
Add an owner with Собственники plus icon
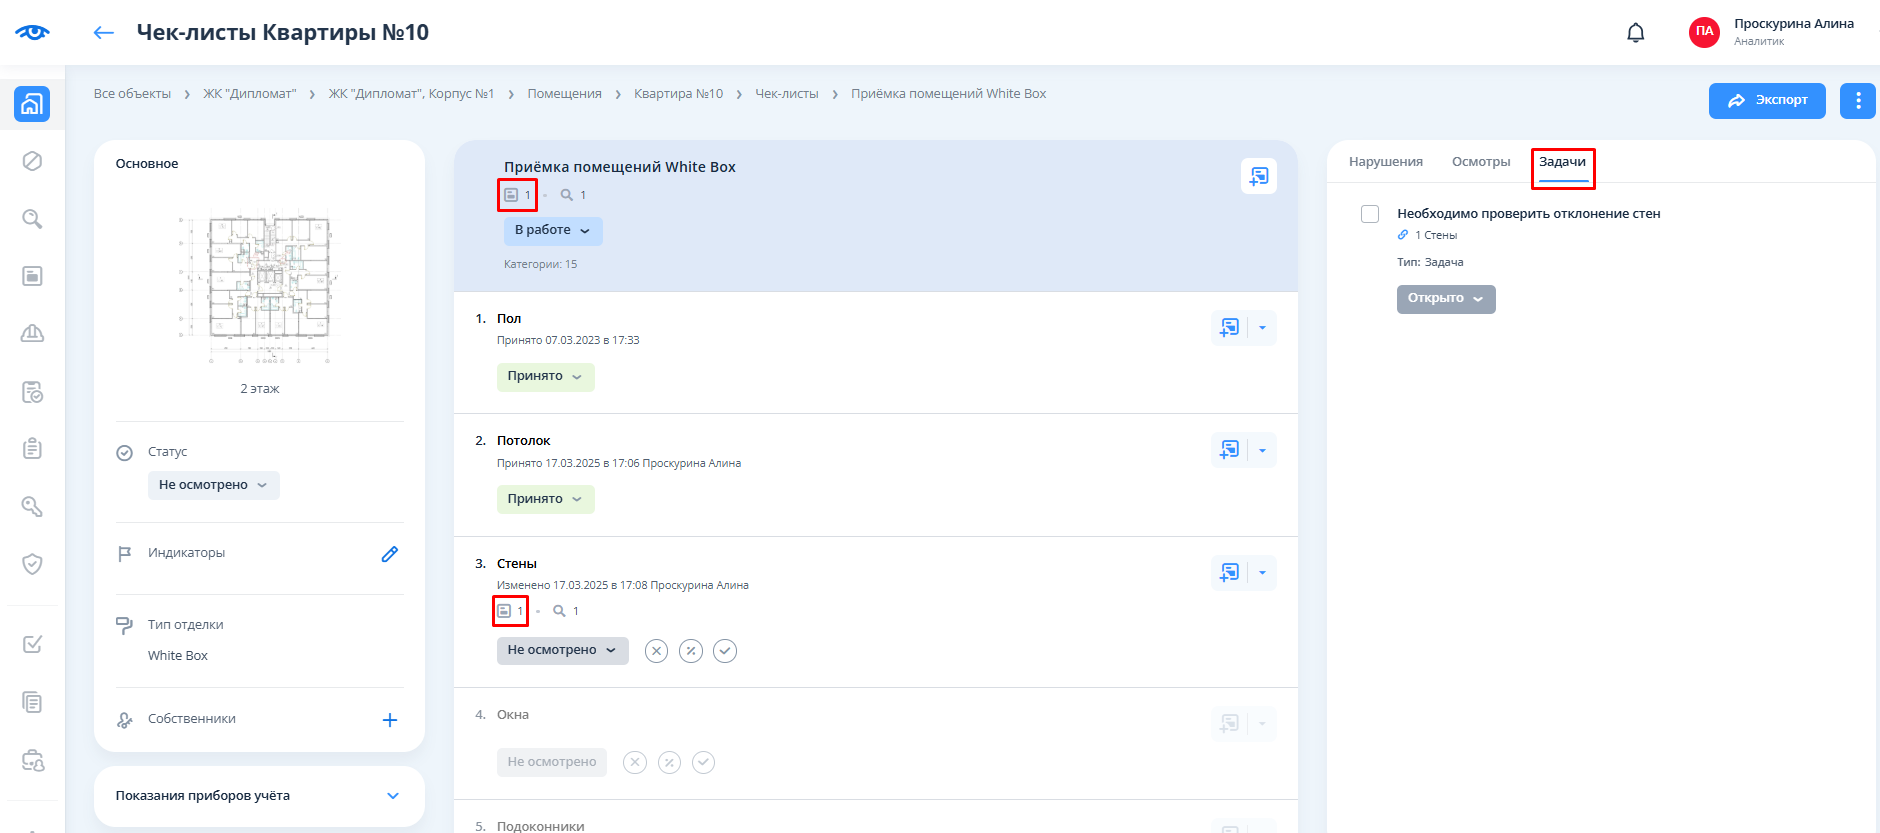click(390, 720)
